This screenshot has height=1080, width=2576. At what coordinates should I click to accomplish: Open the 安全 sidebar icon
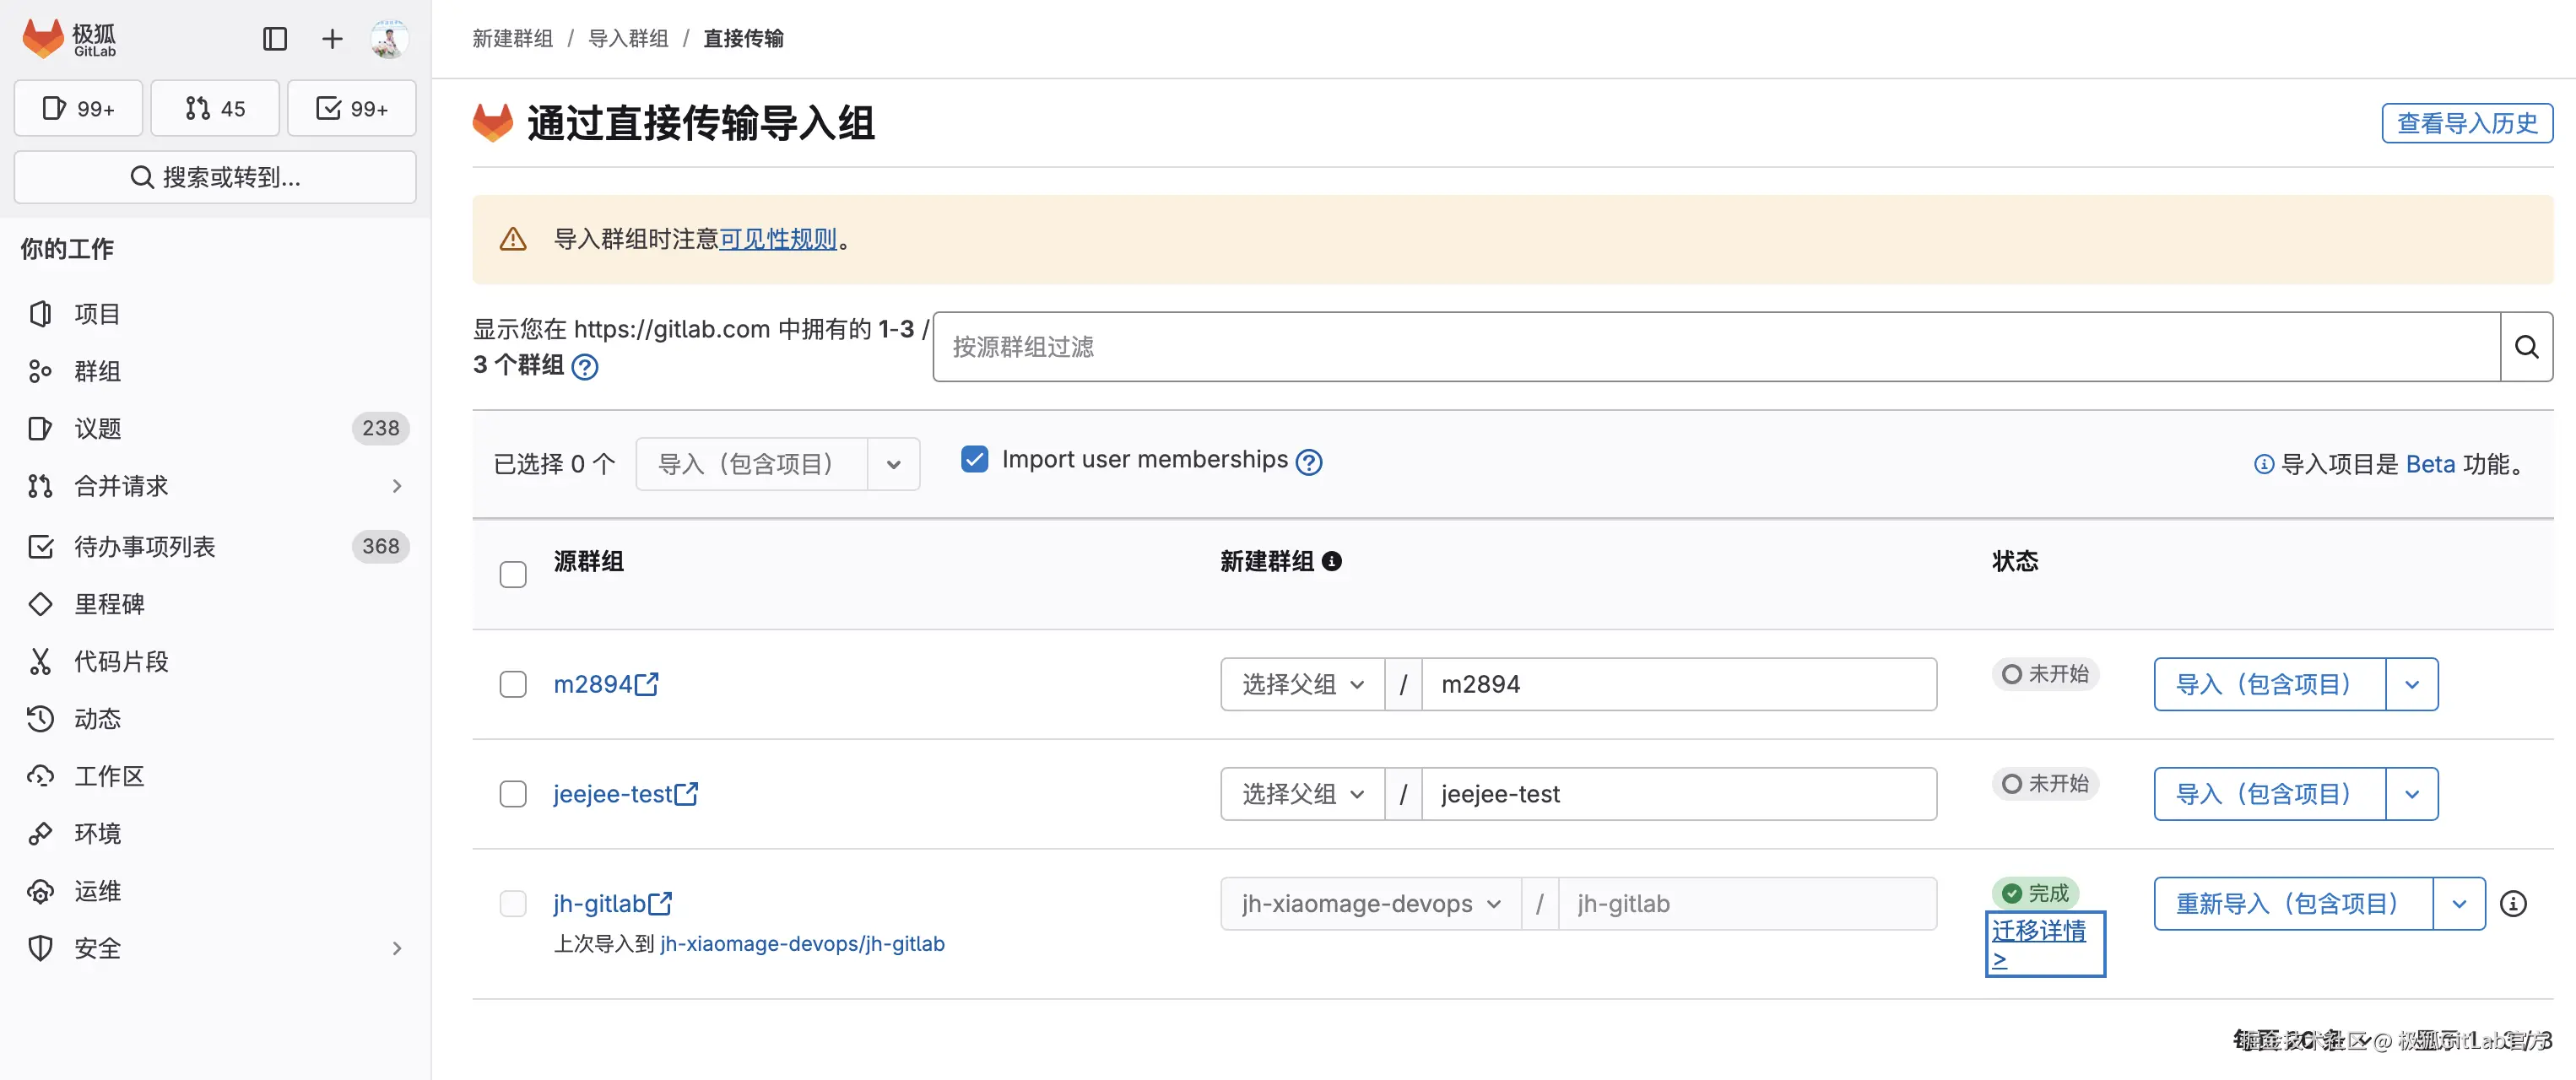click(x=41, y=948)
